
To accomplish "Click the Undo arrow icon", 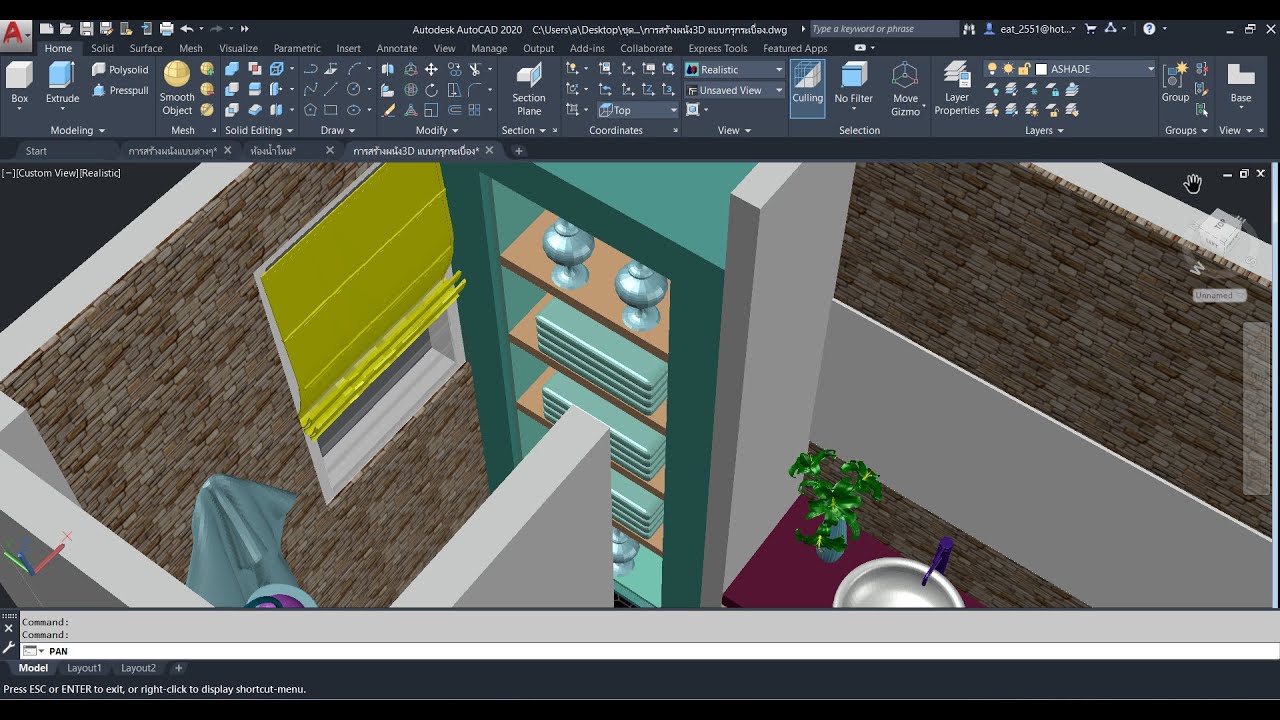I will click(x=186, y=29).
